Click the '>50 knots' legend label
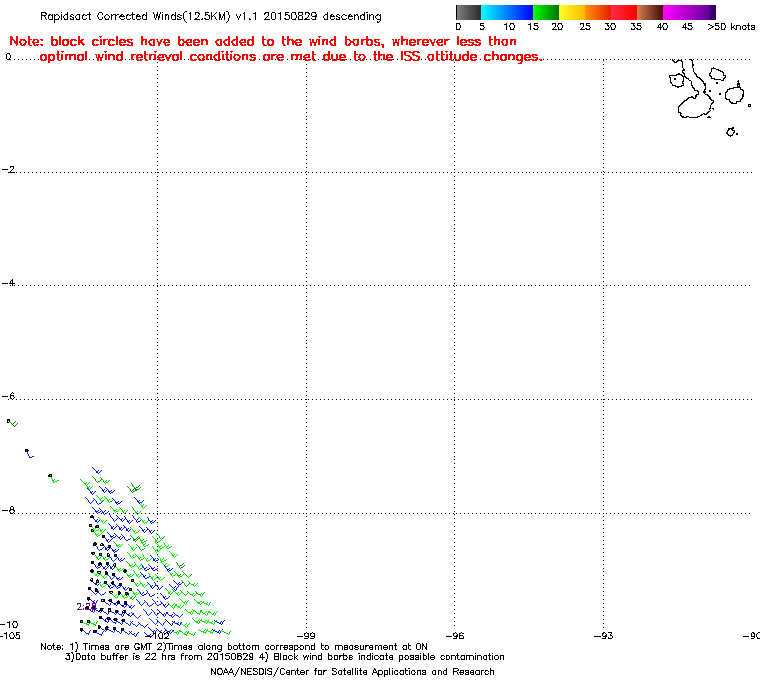 (731, 27)
